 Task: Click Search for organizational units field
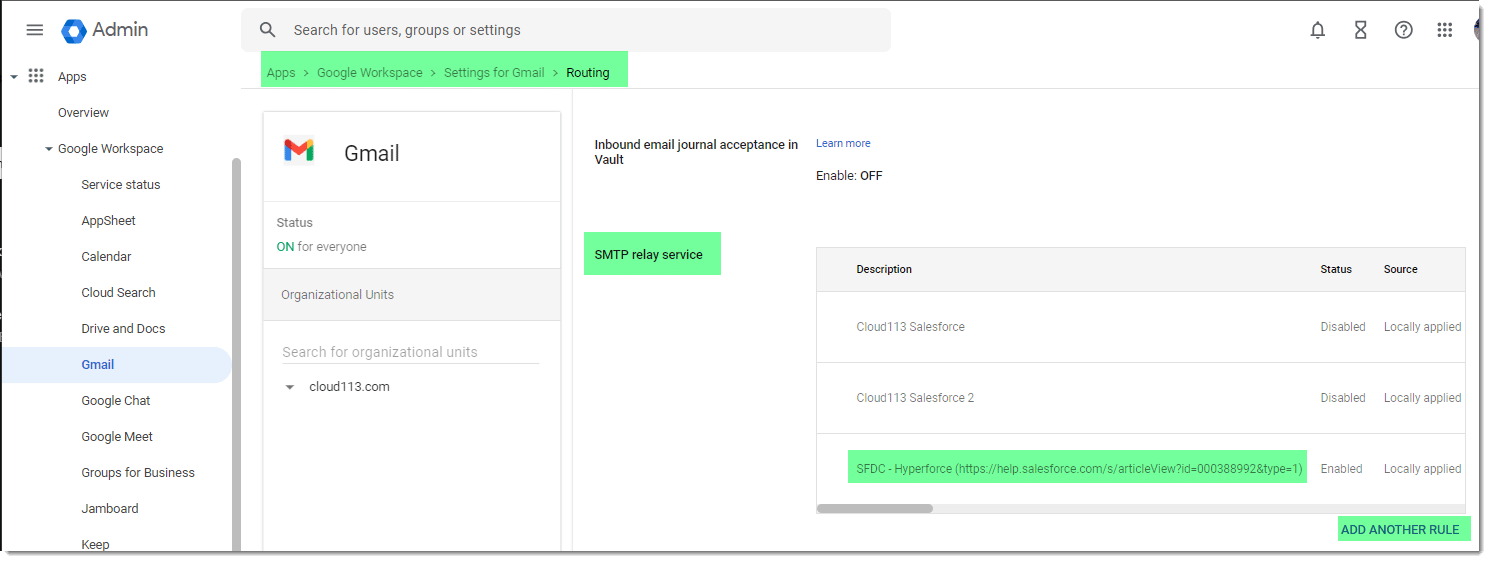(x=410, y=352)
